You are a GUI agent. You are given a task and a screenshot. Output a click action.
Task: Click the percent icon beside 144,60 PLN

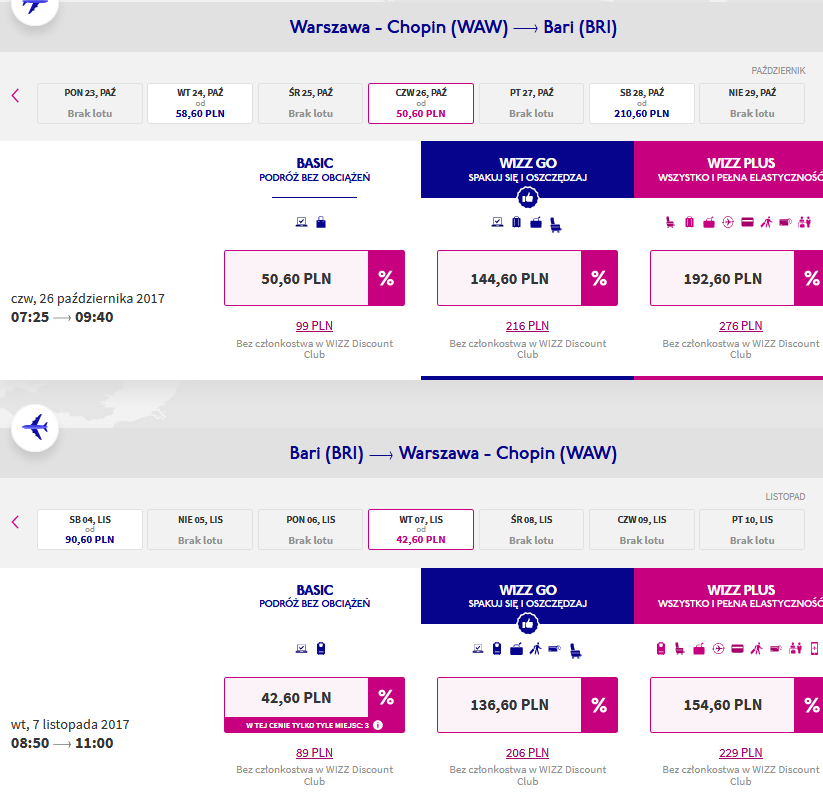599,278
